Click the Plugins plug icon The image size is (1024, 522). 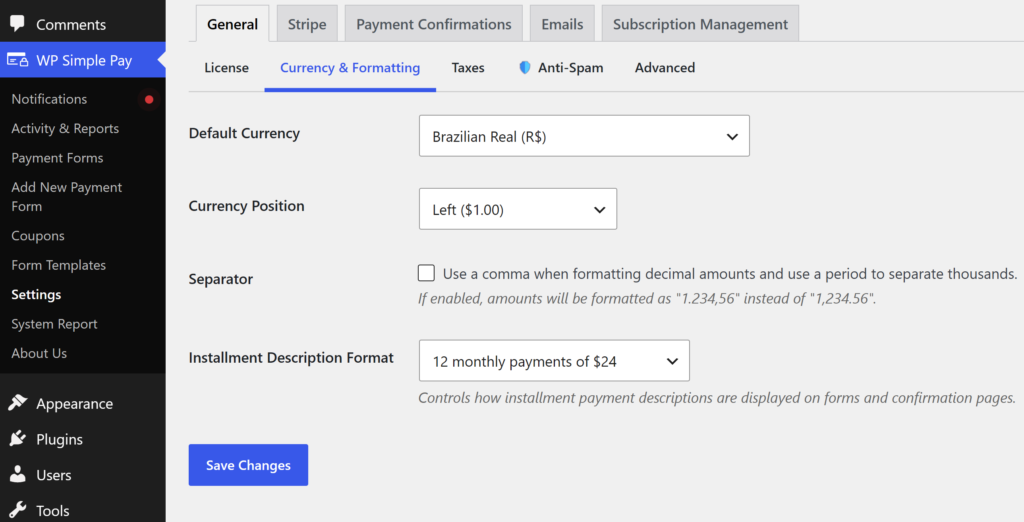click(x=18, y=438)
